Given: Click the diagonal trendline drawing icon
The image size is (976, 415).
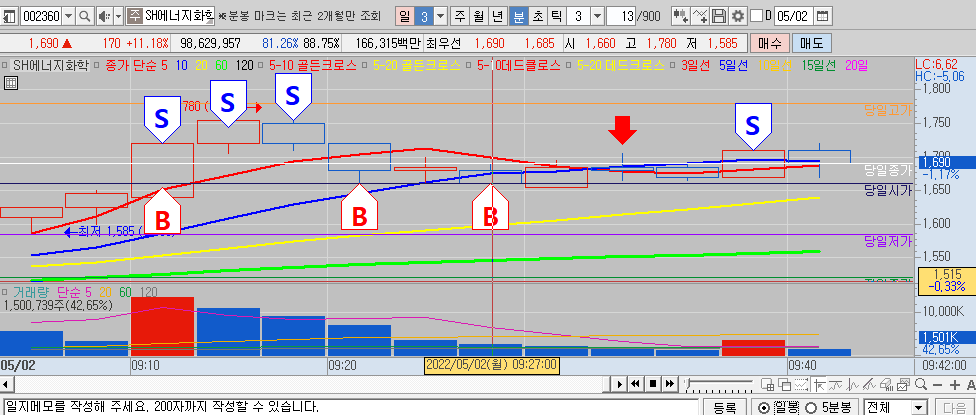Looking at the screenshot, I should point(870,385).
